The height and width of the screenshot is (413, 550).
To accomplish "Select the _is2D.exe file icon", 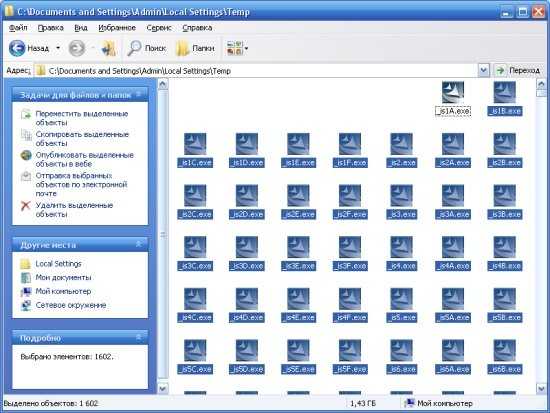I will 247,195.
